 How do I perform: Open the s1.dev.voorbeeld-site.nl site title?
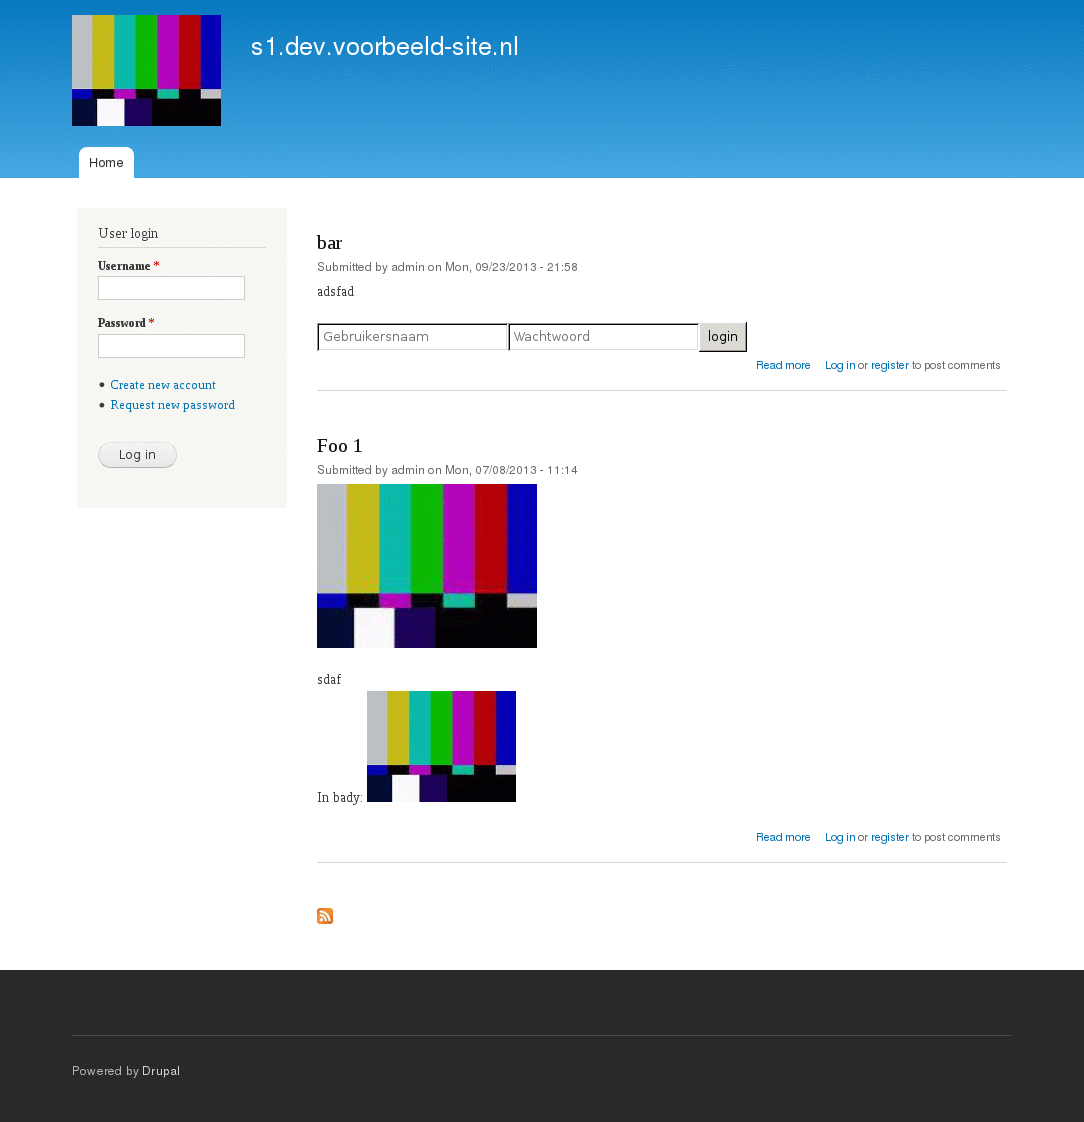[x=384, y=47]
